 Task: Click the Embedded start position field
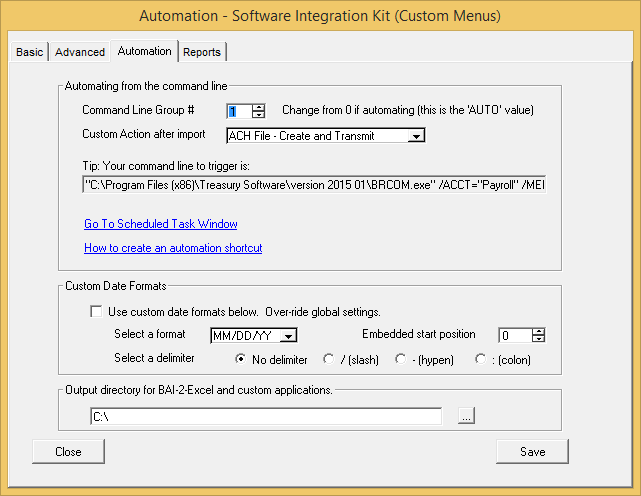(515, 336)
